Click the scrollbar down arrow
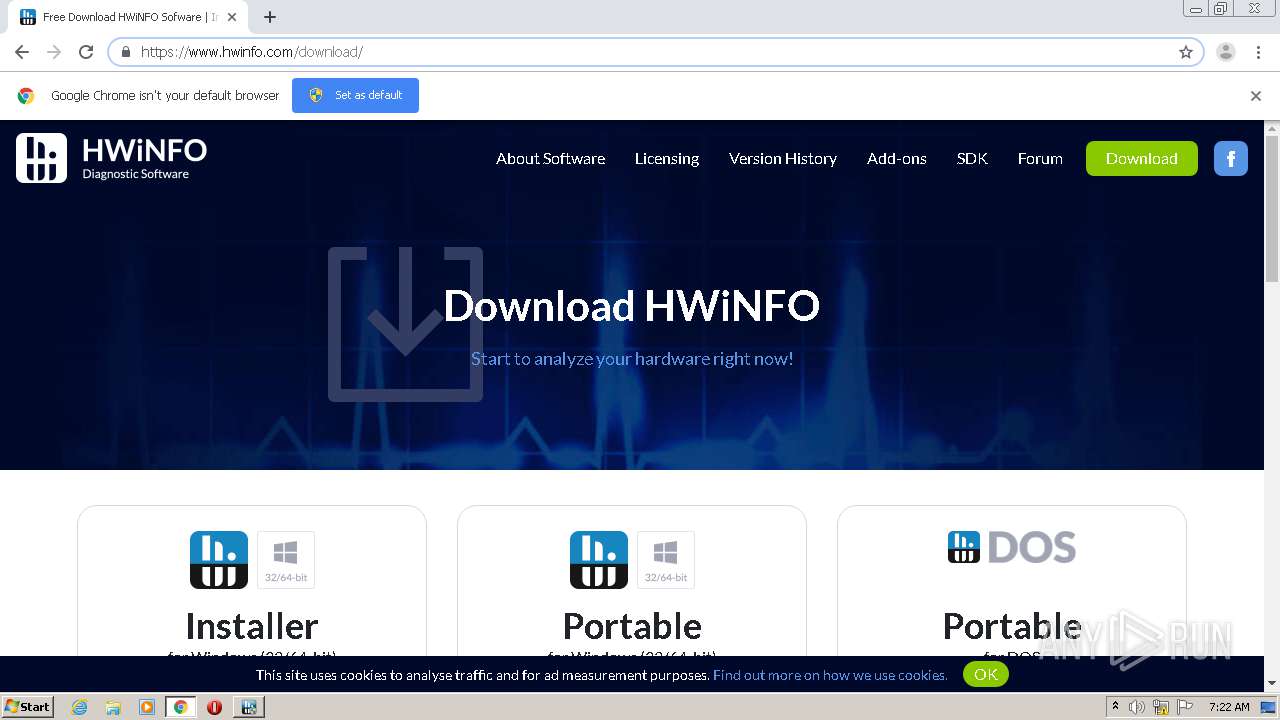 (1272, 684)
